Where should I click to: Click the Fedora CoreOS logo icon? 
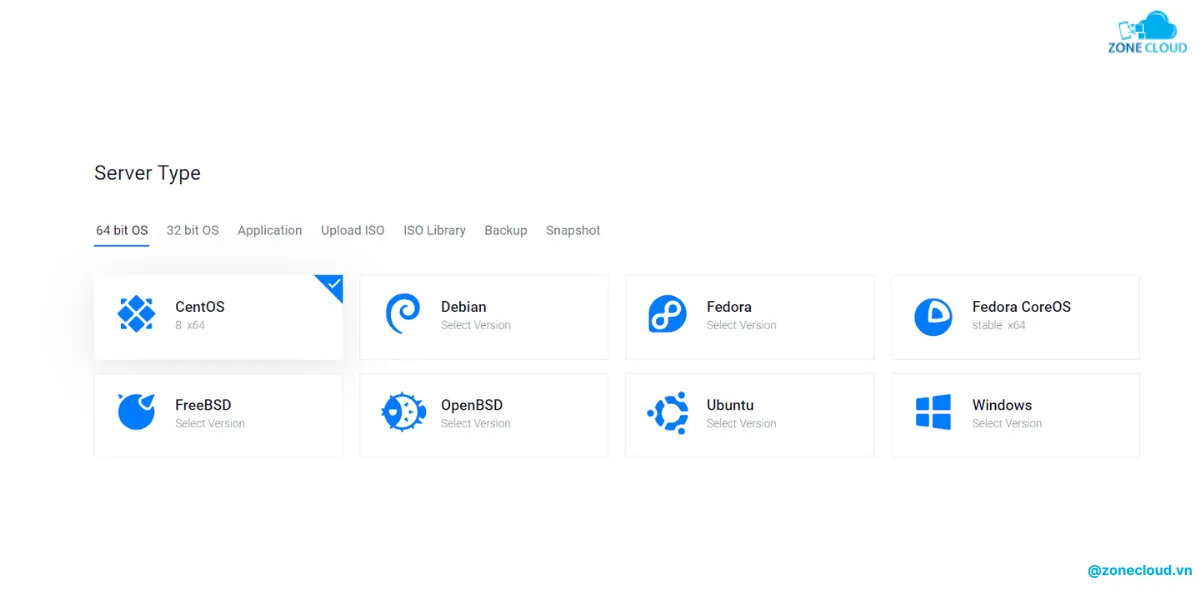point(933,316)
